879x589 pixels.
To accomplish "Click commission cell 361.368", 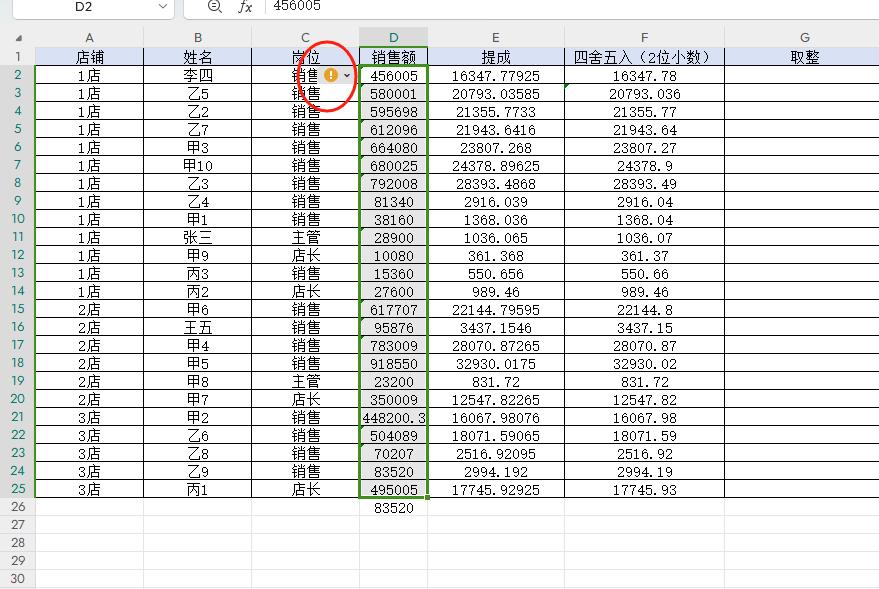I will pos(496,255).
